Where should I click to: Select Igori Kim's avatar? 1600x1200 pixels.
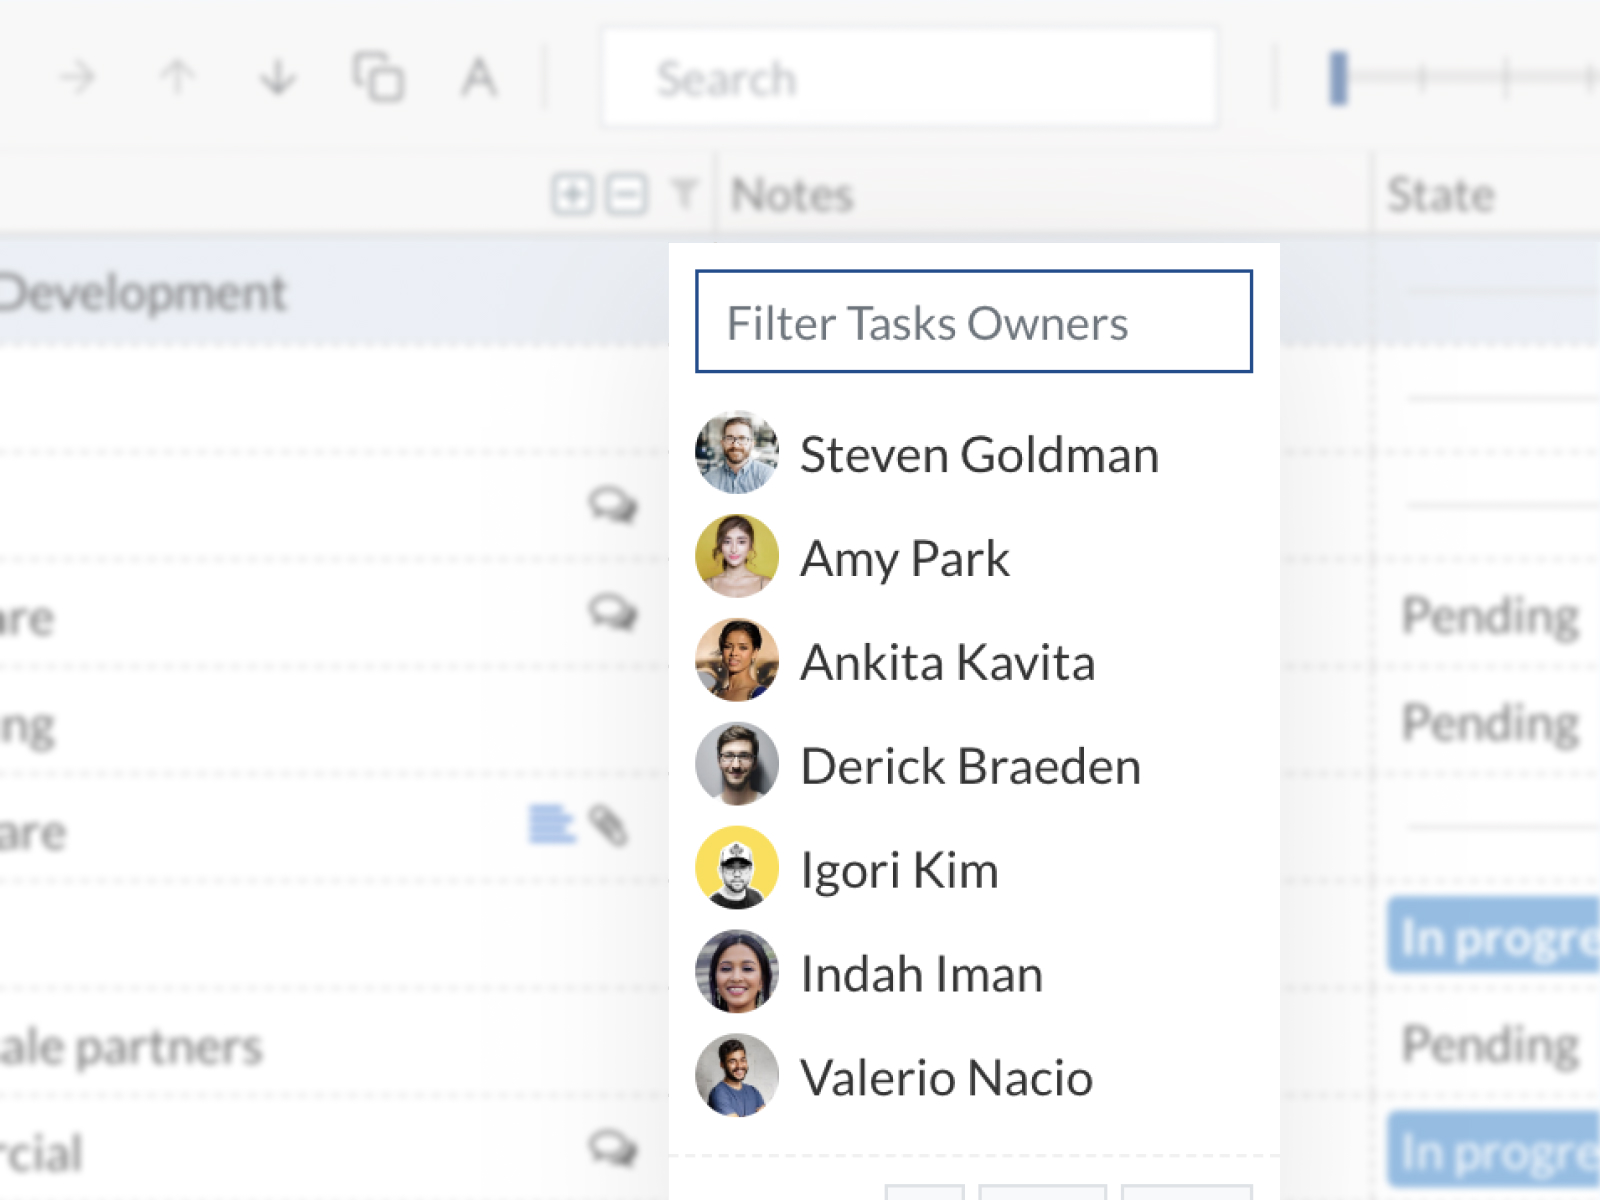737,868
